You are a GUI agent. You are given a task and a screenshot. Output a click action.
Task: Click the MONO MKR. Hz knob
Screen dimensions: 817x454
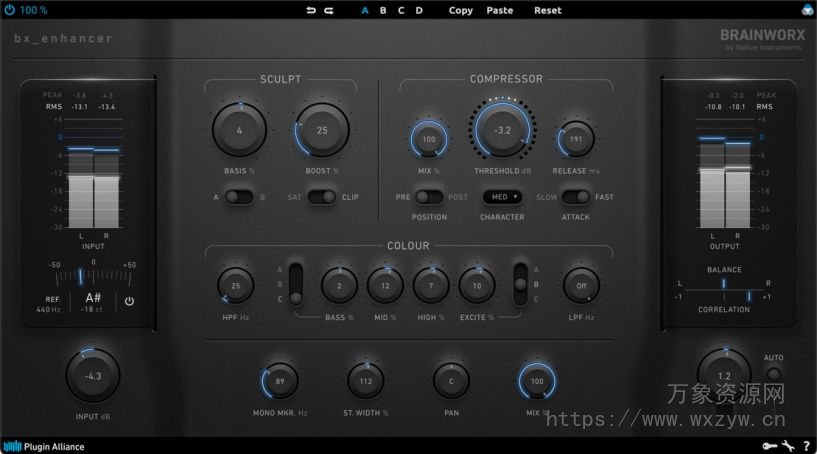pos(280,381)
